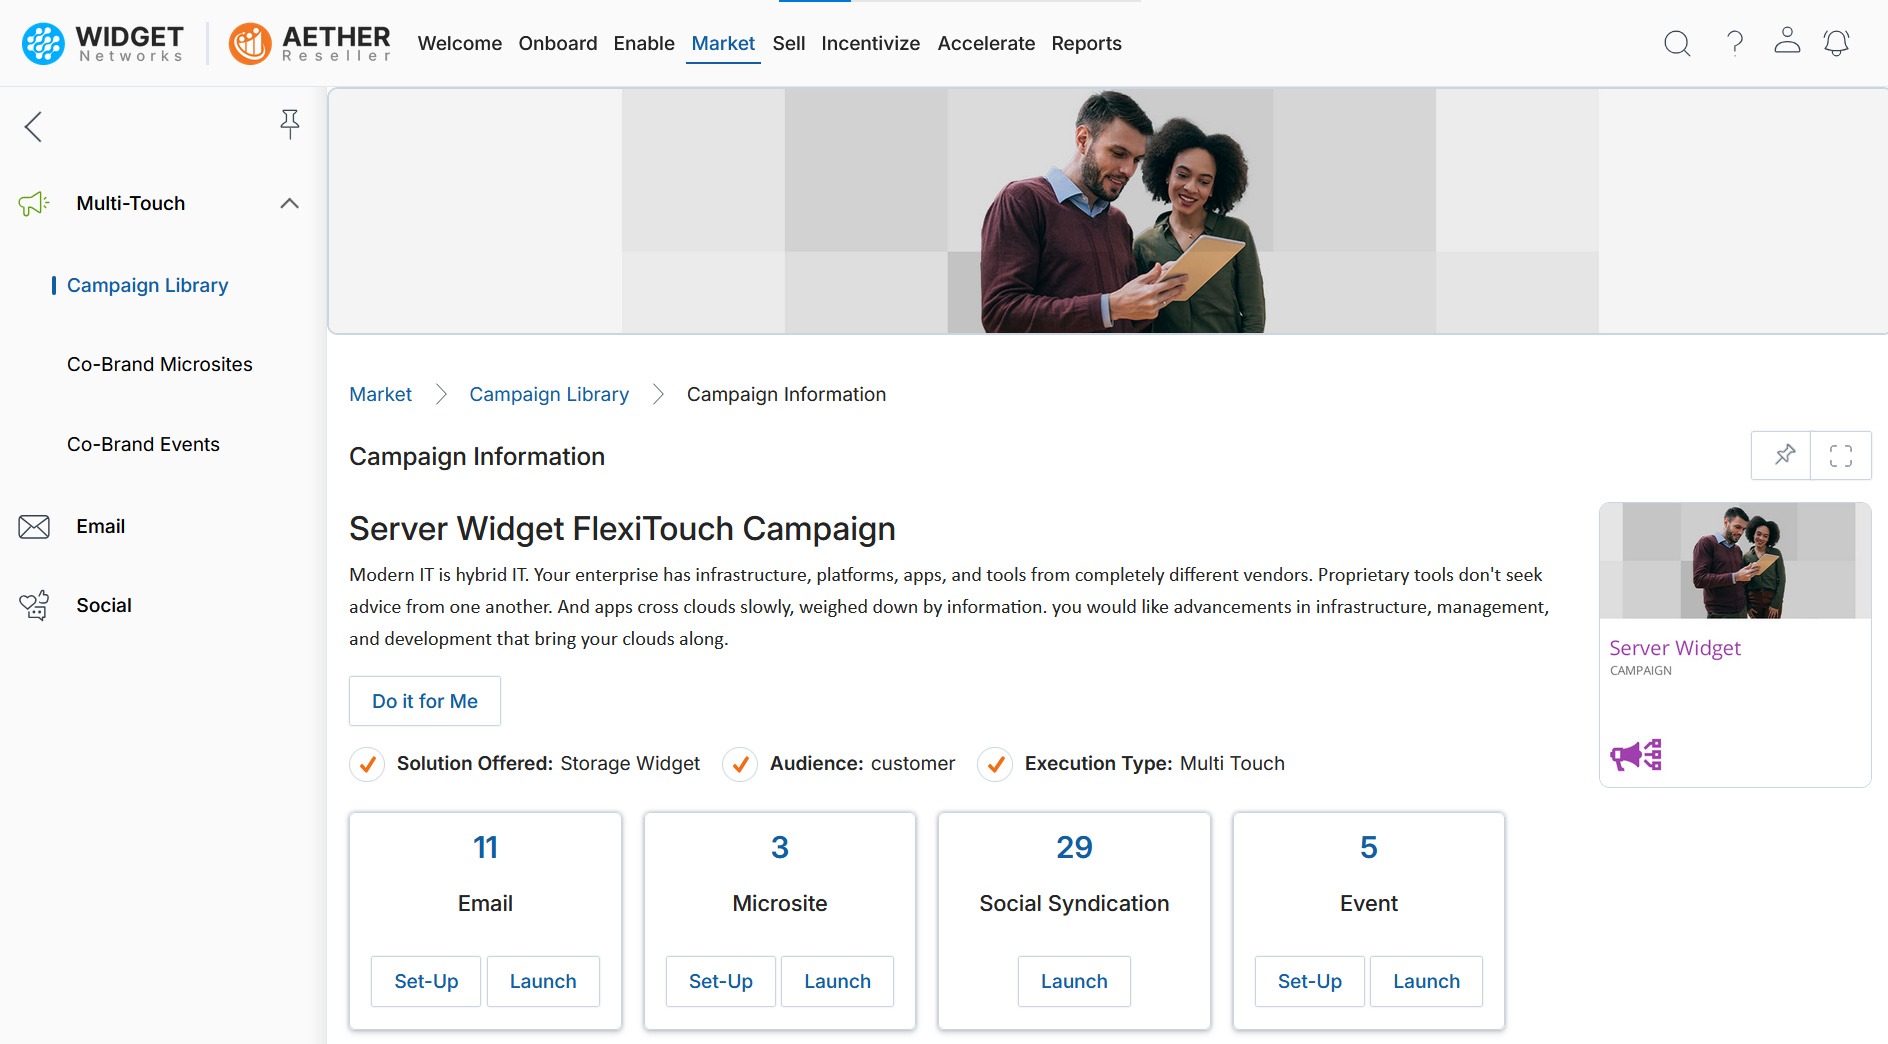
Task: Expand the Social sidebar section
Action: tap(103, 605)
